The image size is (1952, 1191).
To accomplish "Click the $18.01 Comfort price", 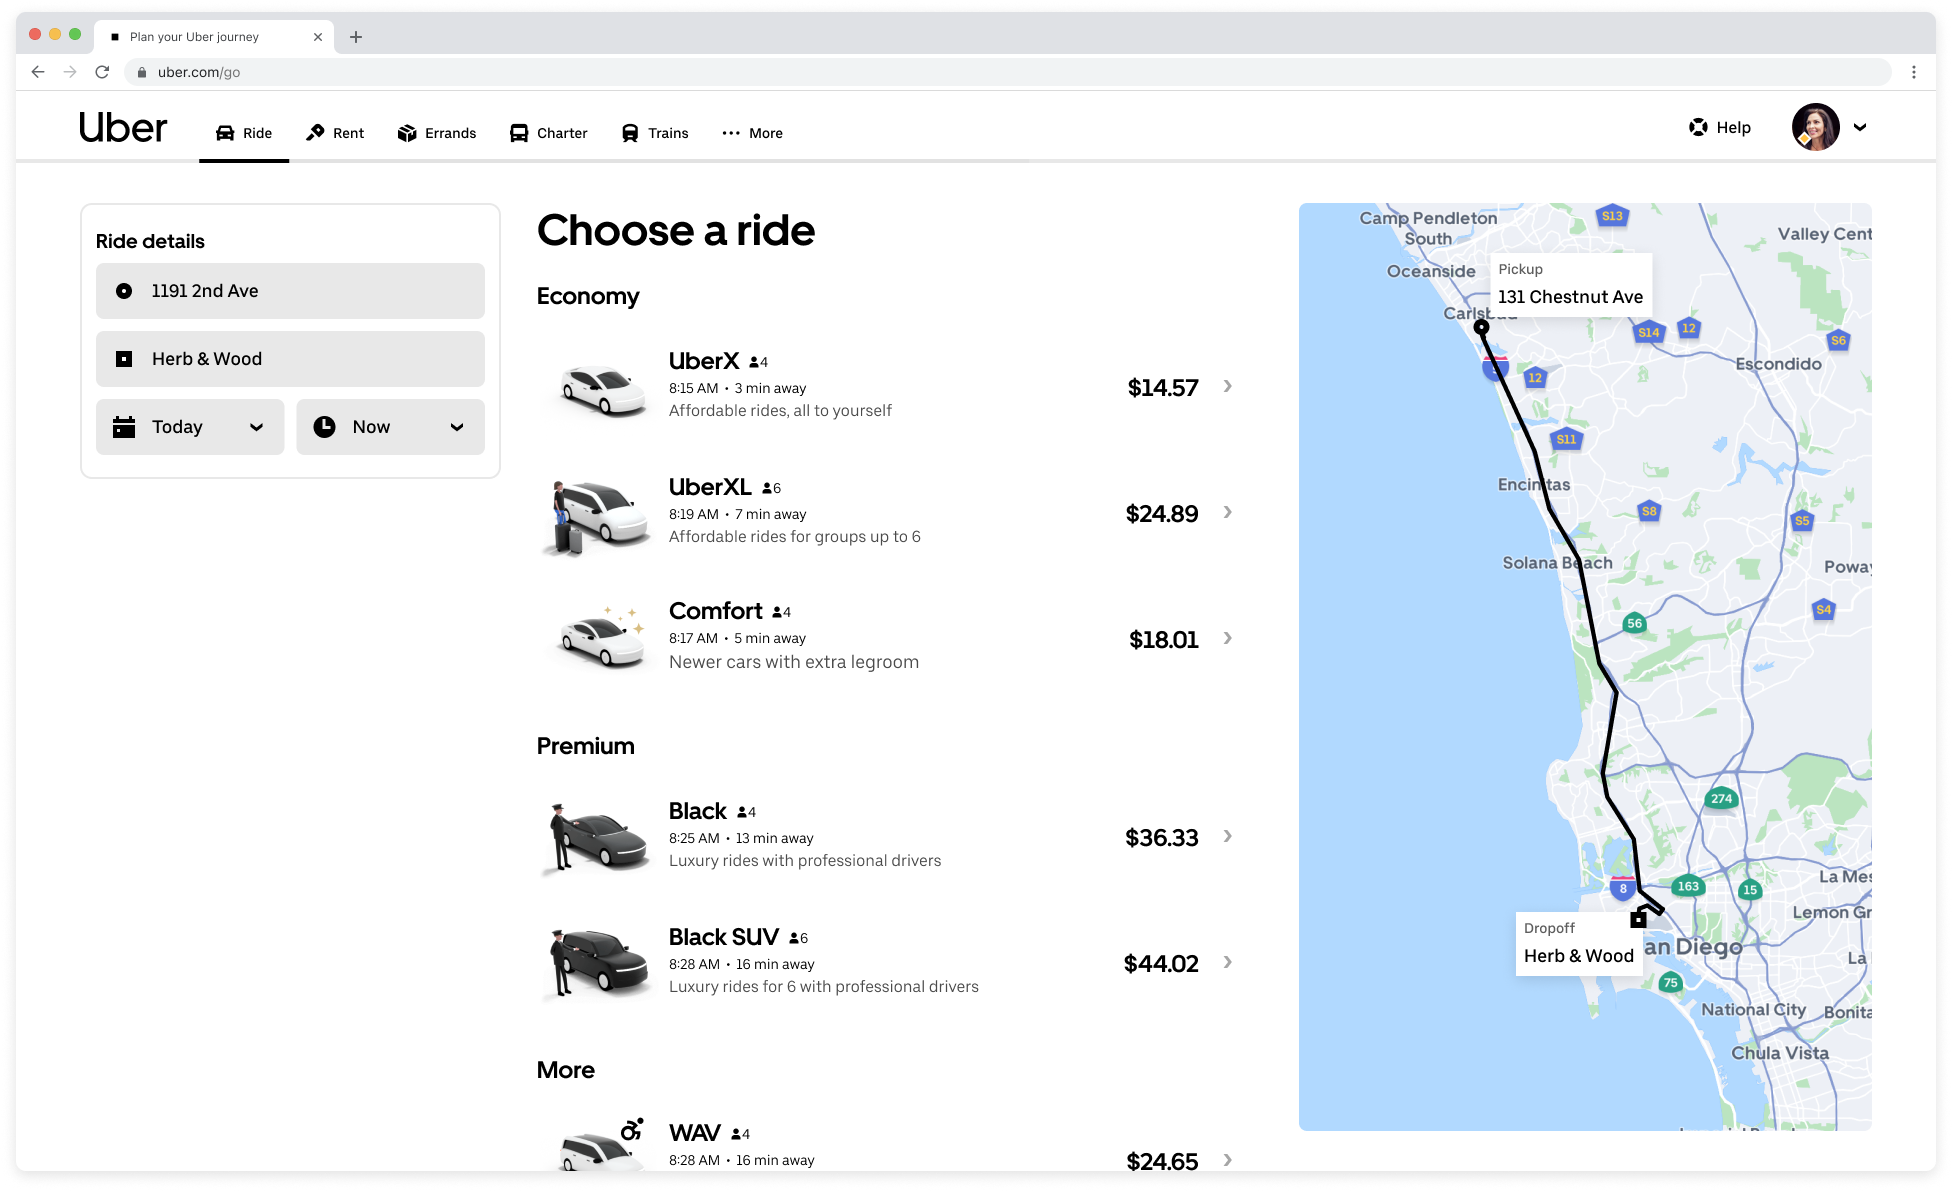I will (1164, 640).
